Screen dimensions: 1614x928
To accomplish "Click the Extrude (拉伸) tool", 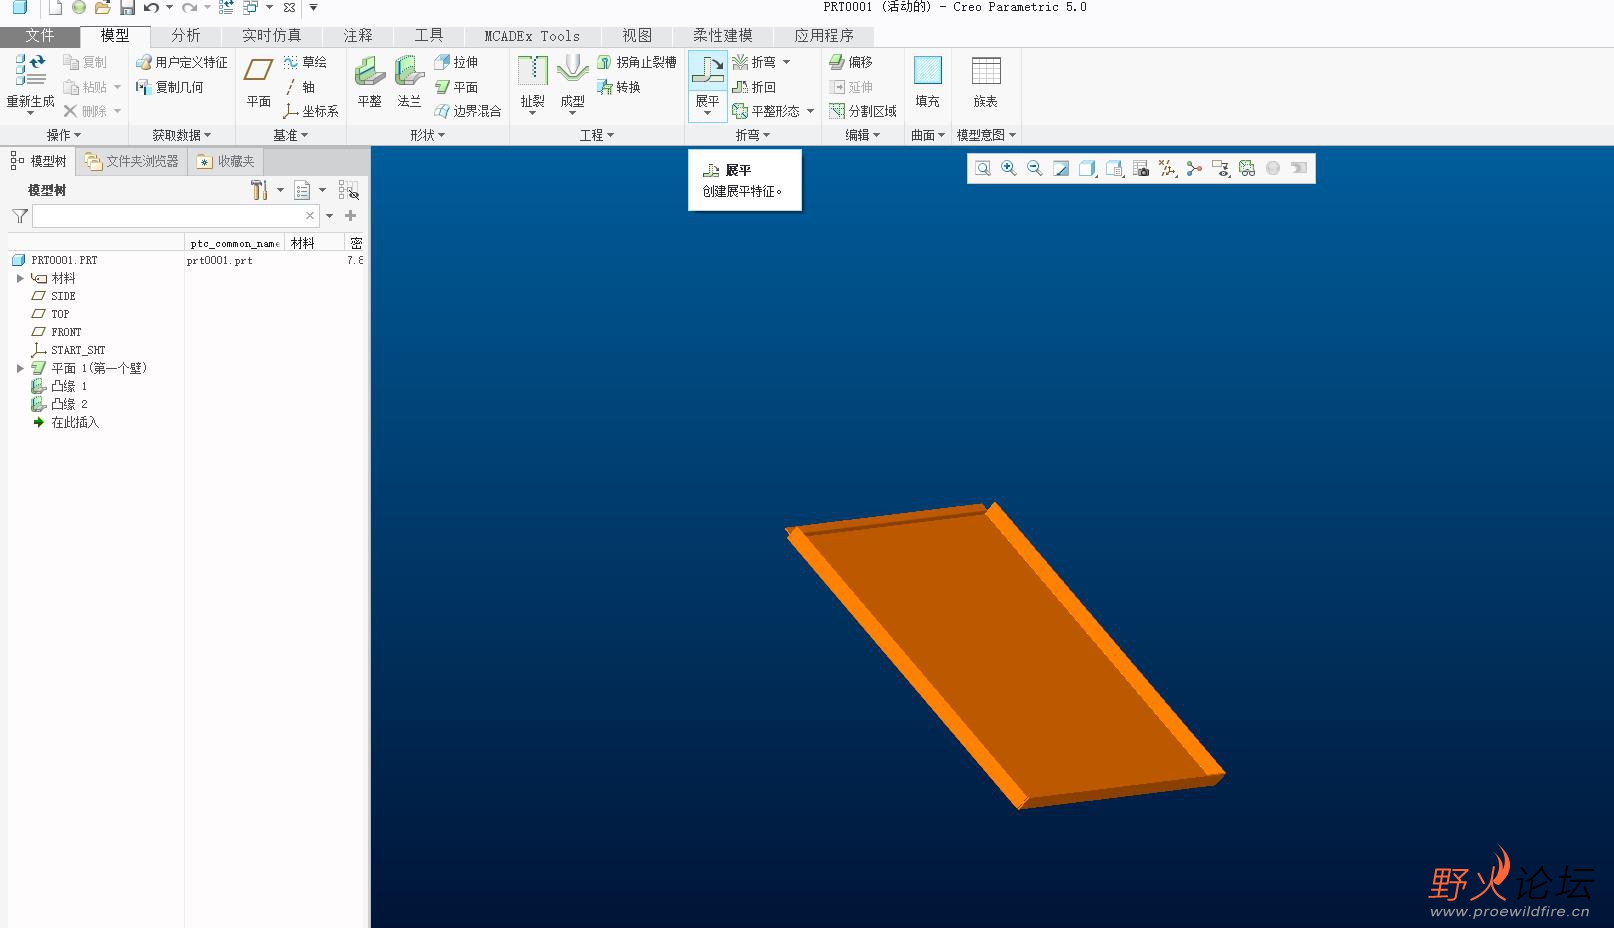I will 456,62.
